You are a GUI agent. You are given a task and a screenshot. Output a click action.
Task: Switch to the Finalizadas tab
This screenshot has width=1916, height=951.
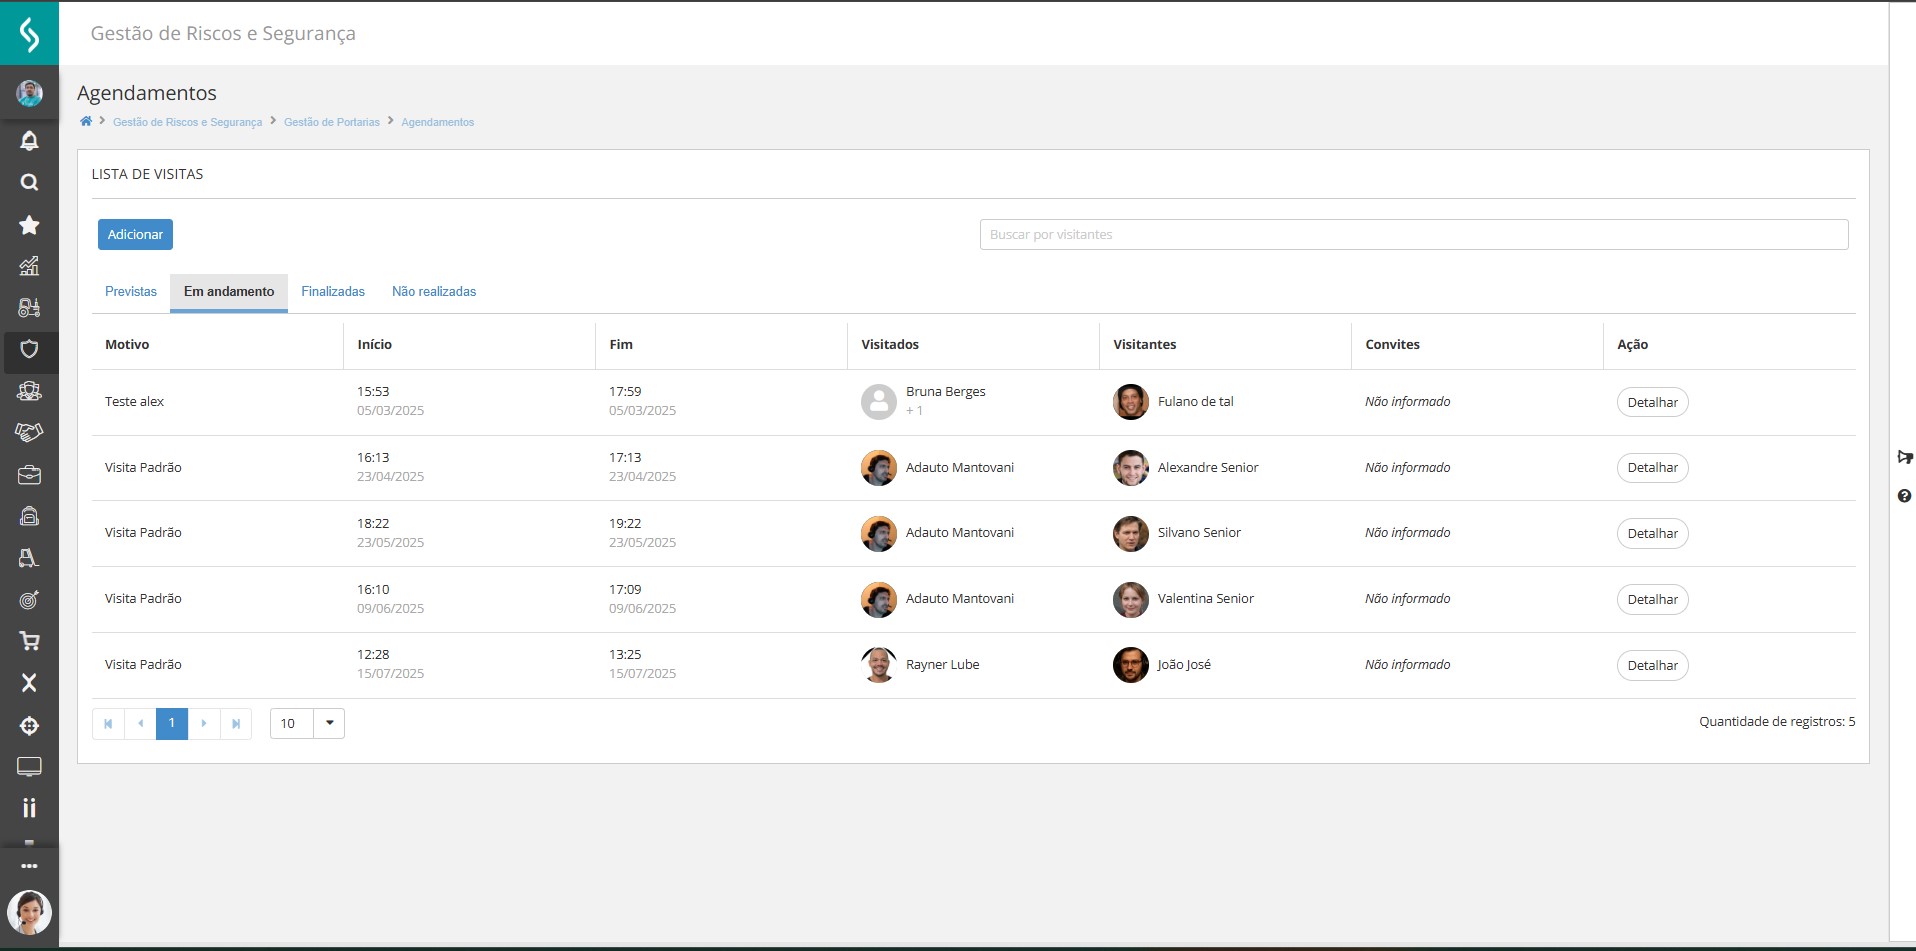pos(333,292)
